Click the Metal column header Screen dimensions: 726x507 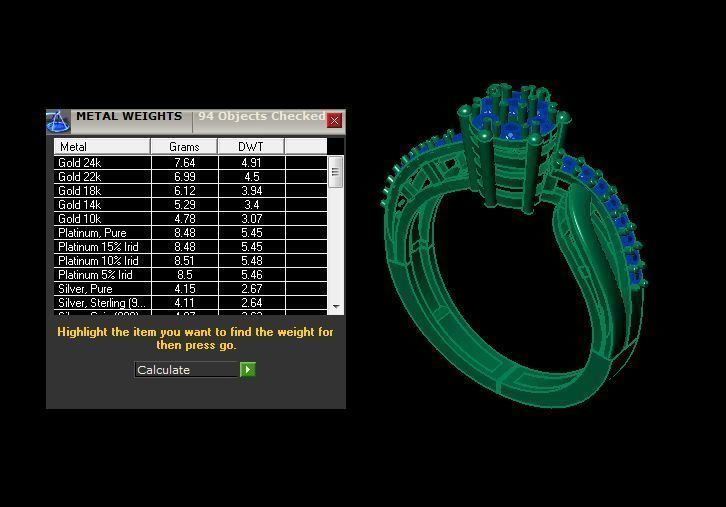click(102, 146)
